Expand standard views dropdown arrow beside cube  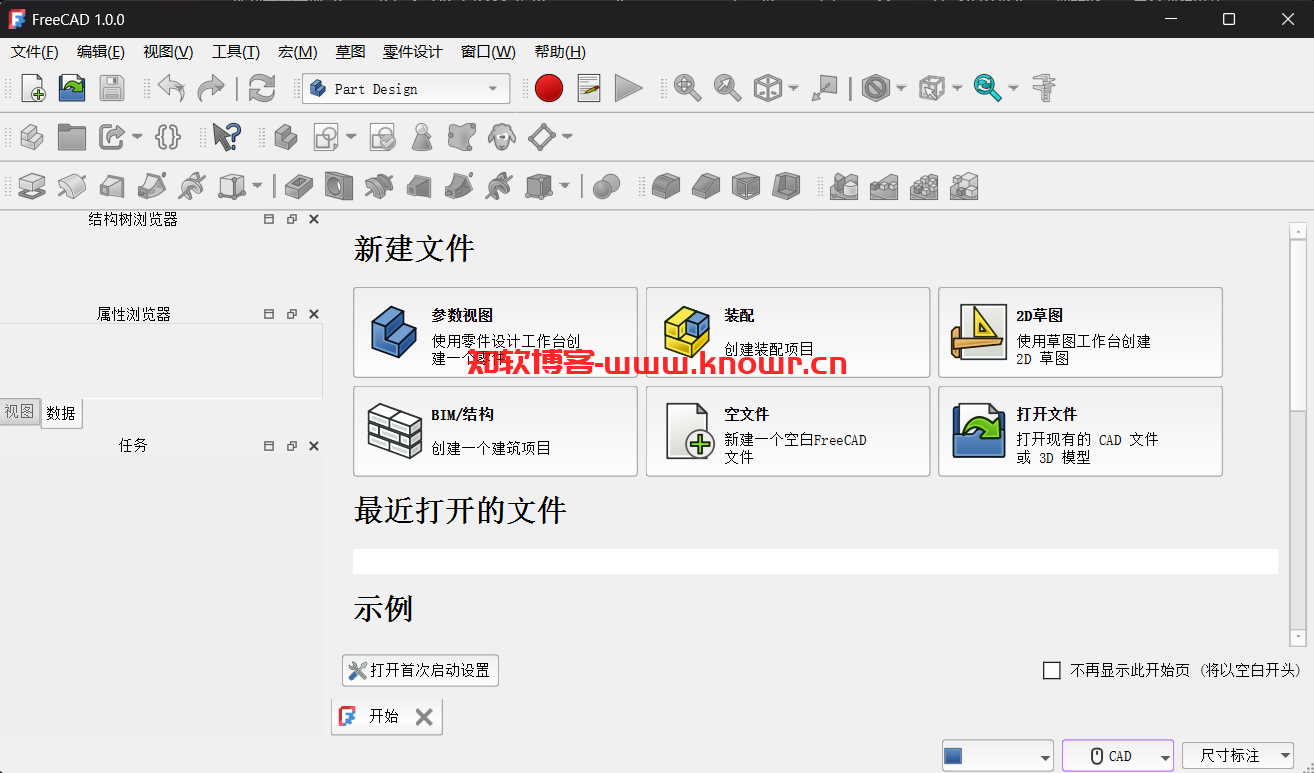pyautogui.click(x=793, y=89)
